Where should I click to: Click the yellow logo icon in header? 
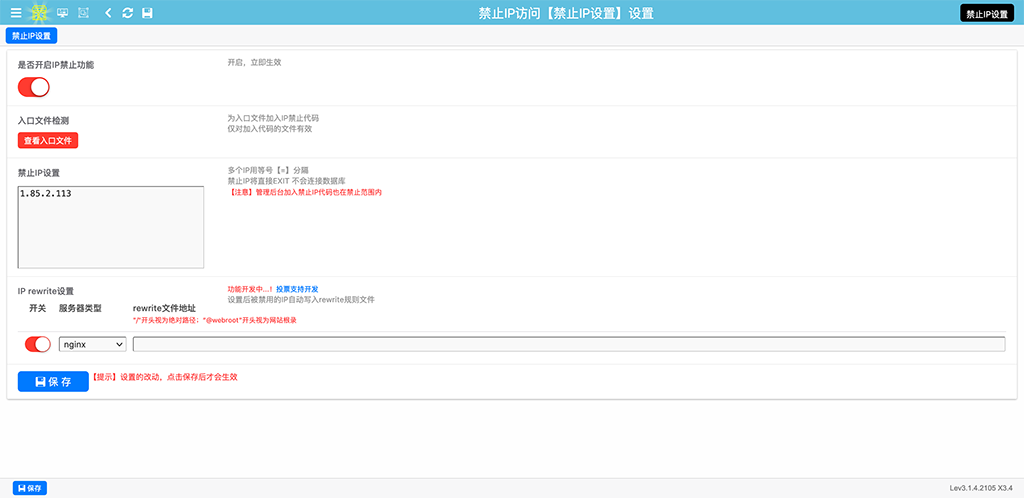39,13
